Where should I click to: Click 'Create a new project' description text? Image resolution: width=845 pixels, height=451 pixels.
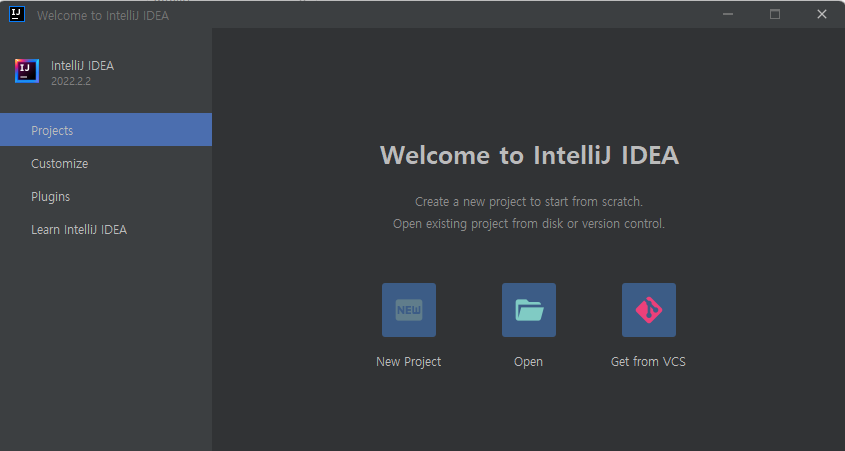click(x=529, y=202)
